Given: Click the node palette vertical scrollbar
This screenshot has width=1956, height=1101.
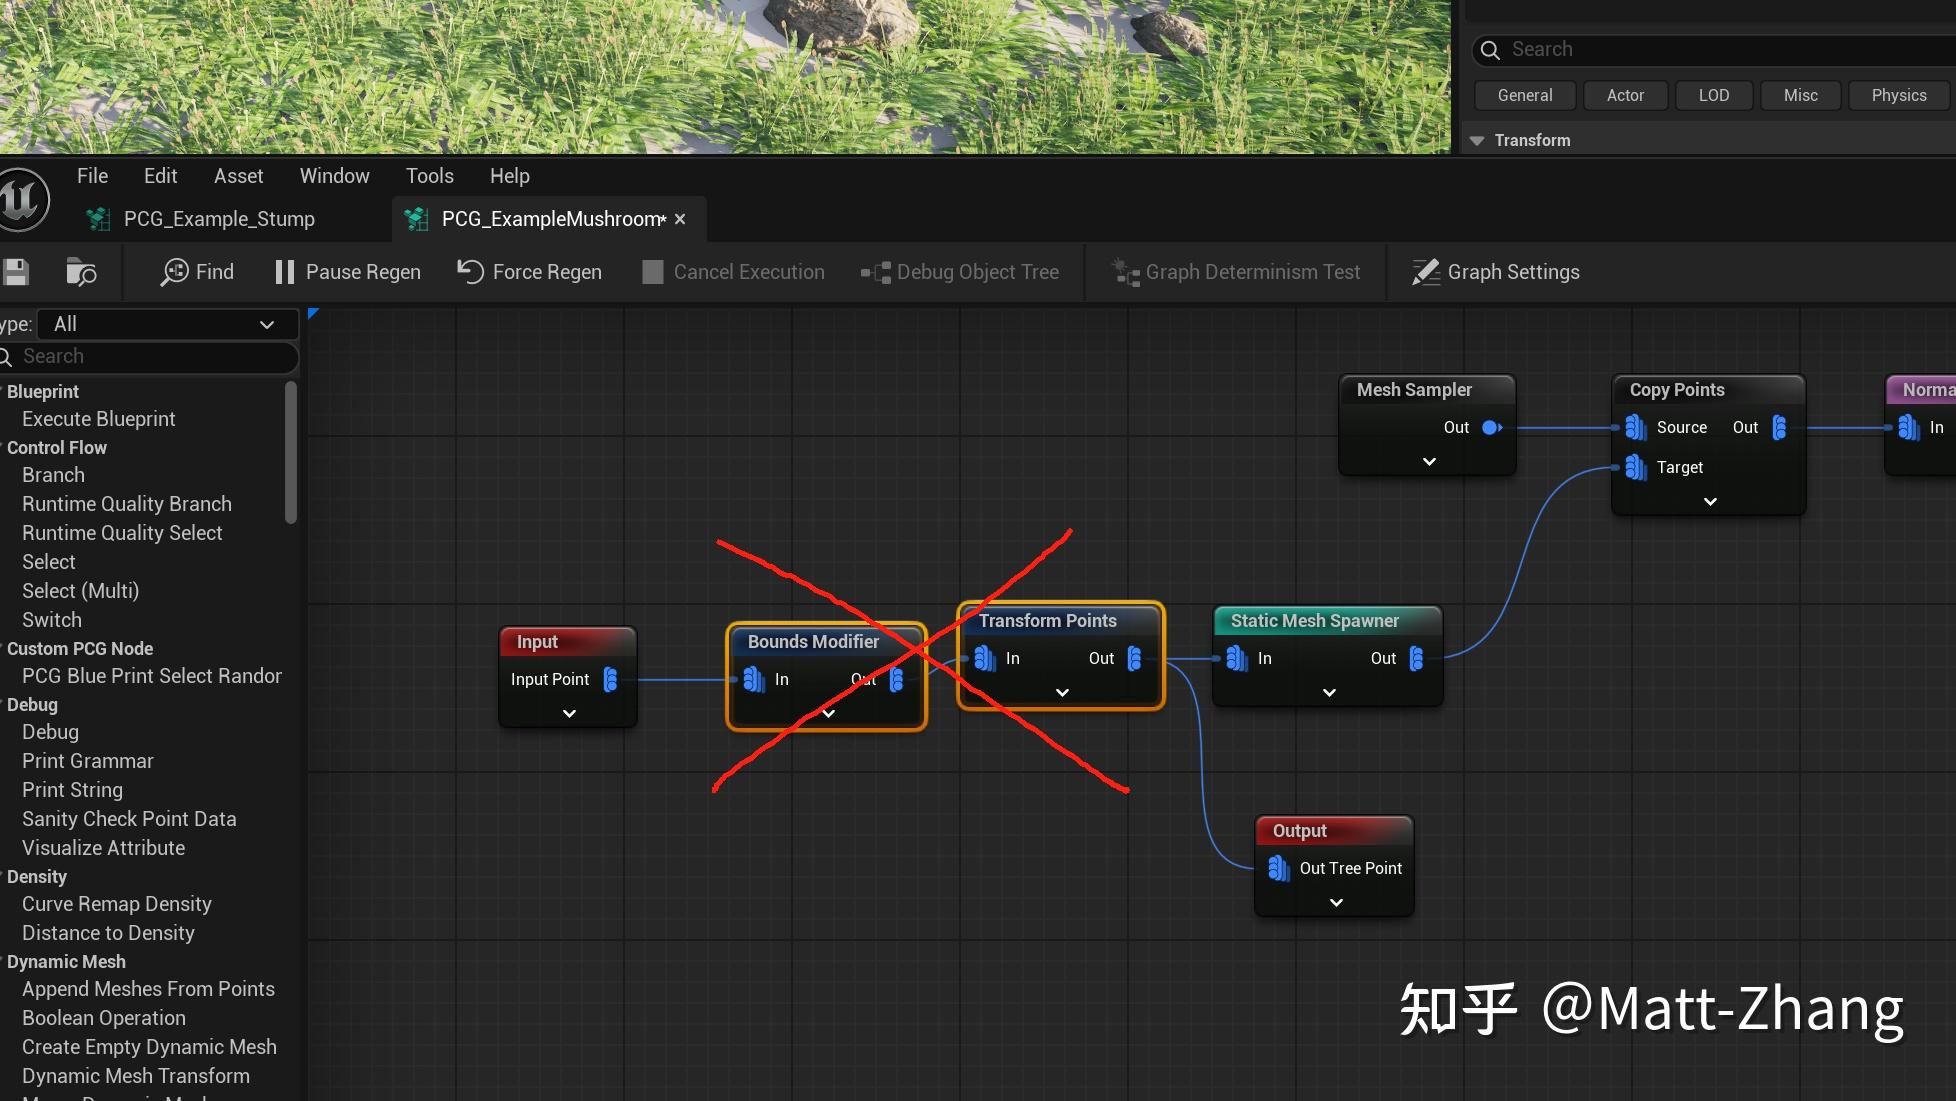Looking at the screenshot, I should (291, 452).
